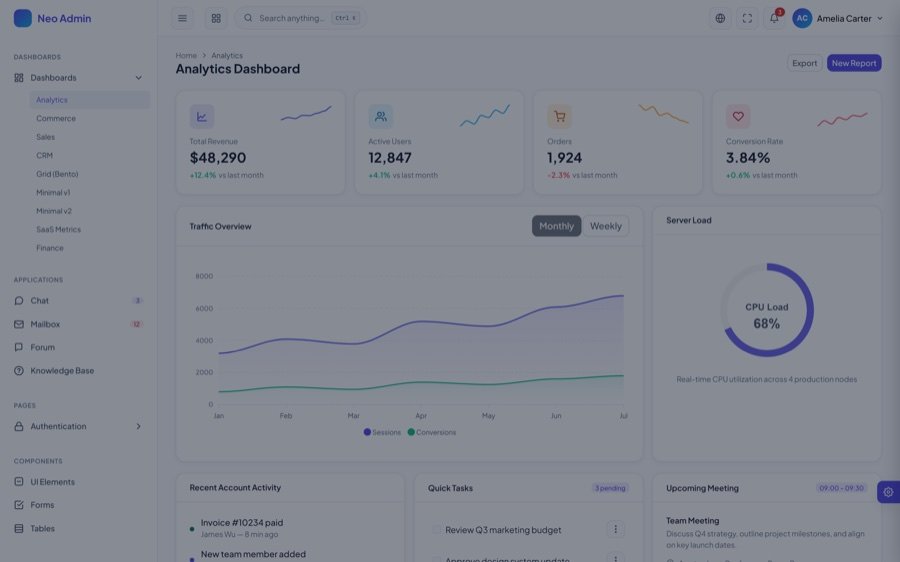This screenshot has height=562, width=900.
Task: Click the Analytics breadcrumb
Action: [227, 56]
